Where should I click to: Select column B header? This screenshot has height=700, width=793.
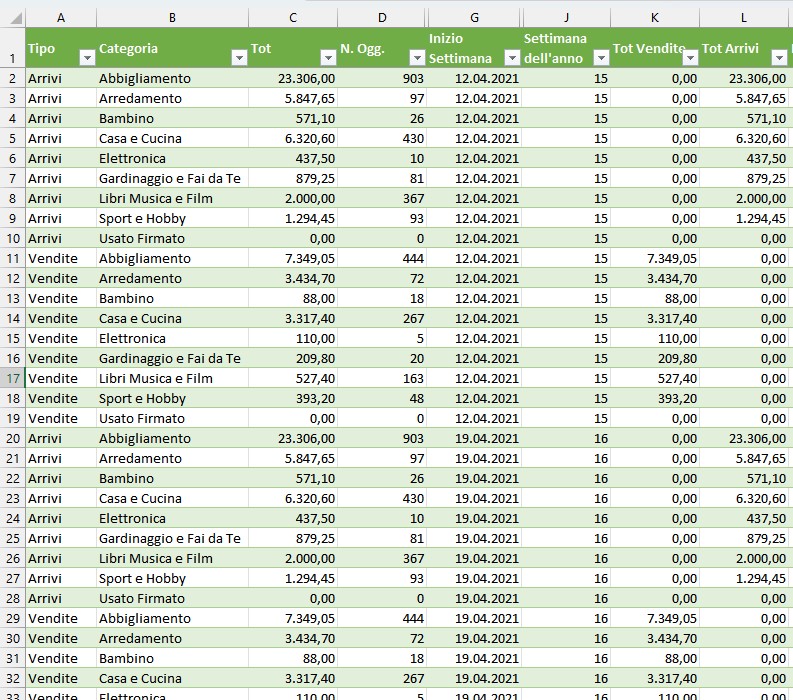(172, 18)
